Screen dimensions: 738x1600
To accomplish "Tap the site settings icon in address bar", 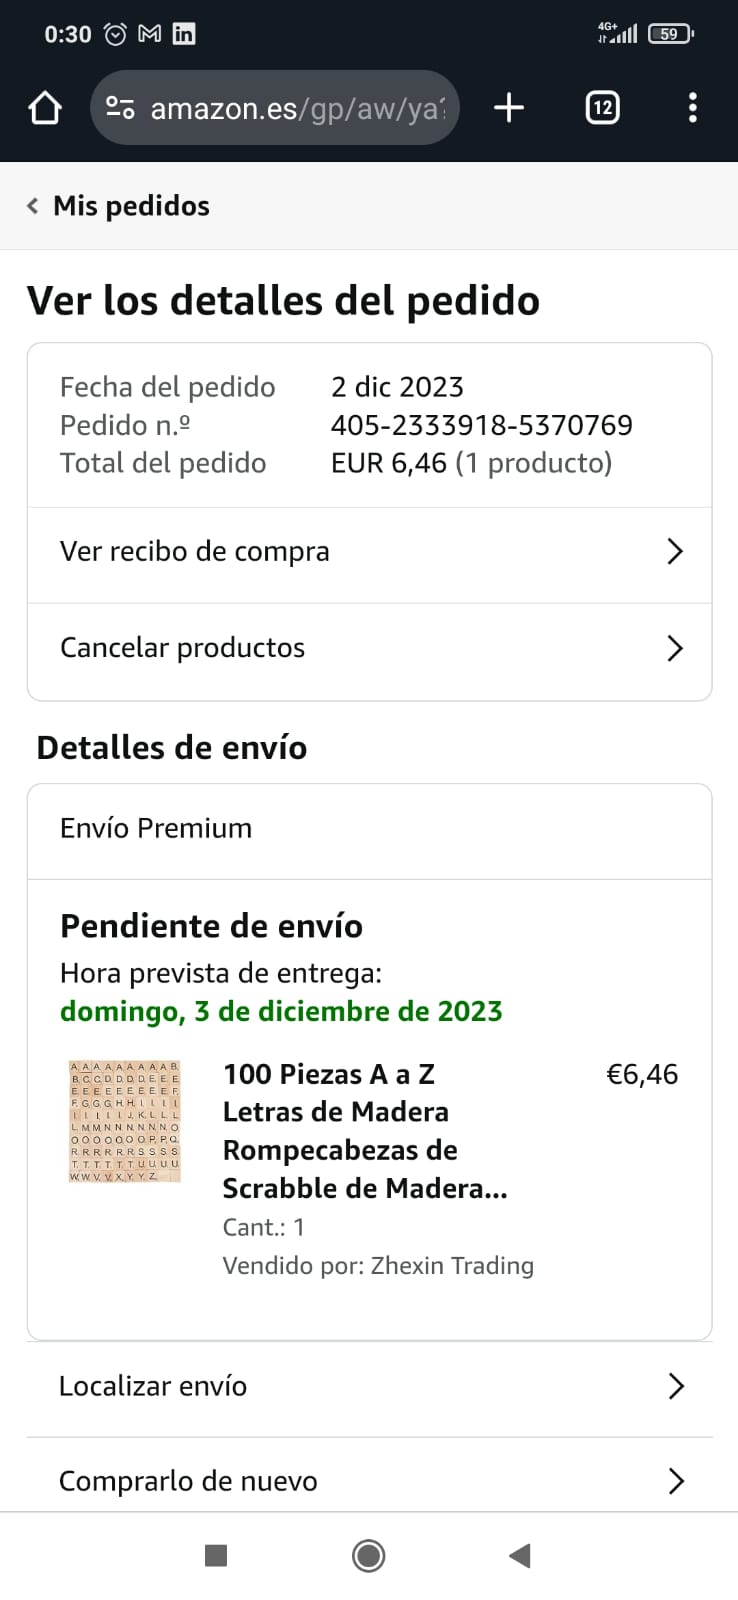I will point(120,108).
